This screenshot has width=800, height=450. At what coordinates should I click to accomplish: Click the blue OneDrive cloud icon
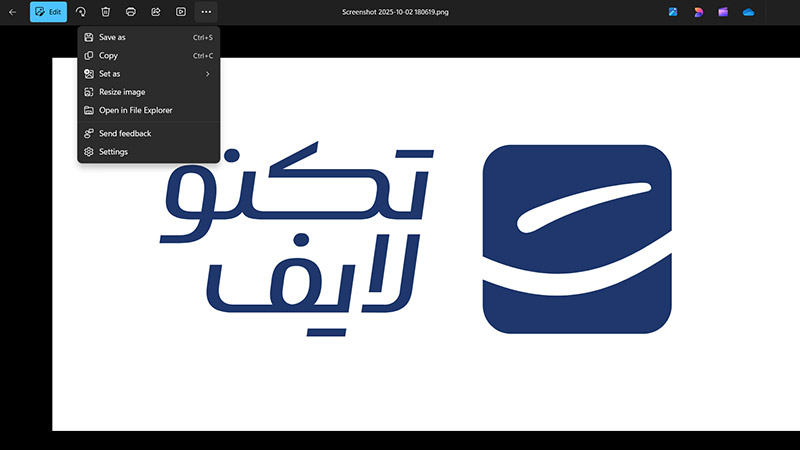(748, 12)
